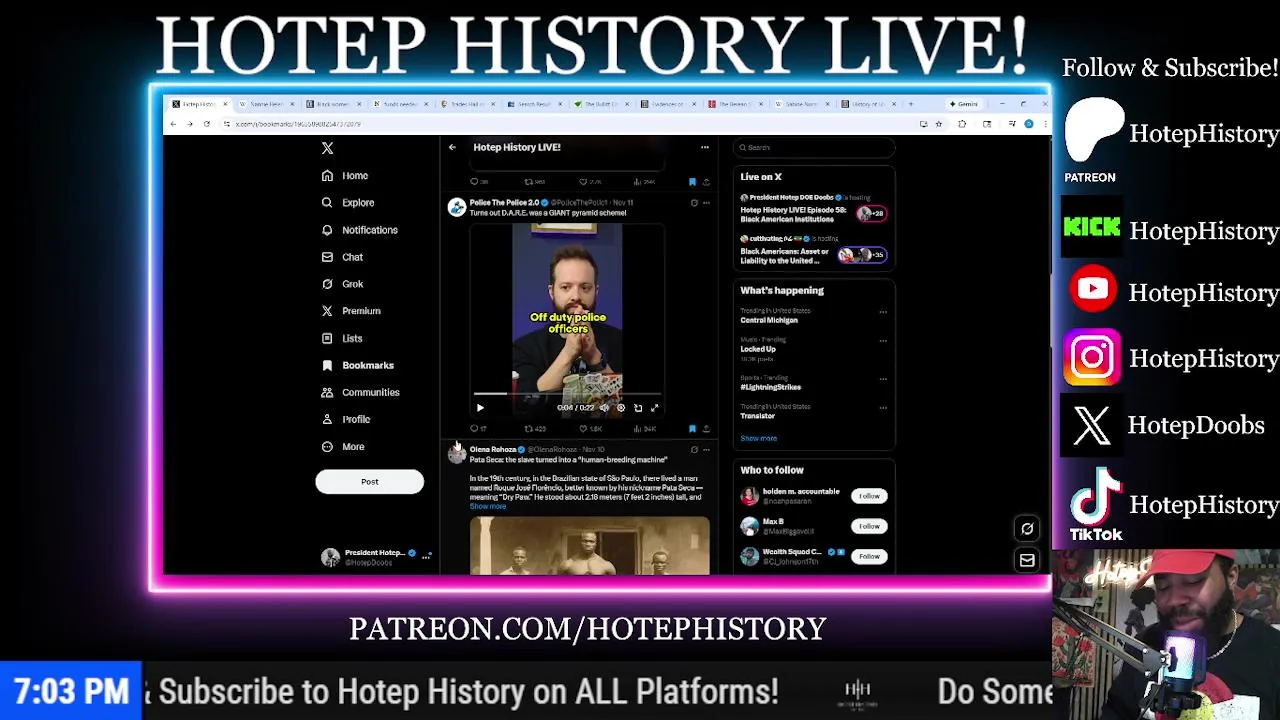This screenshot has width=1280, height=720.
Task: Open video playback settings gear
Action: [621, 408]
